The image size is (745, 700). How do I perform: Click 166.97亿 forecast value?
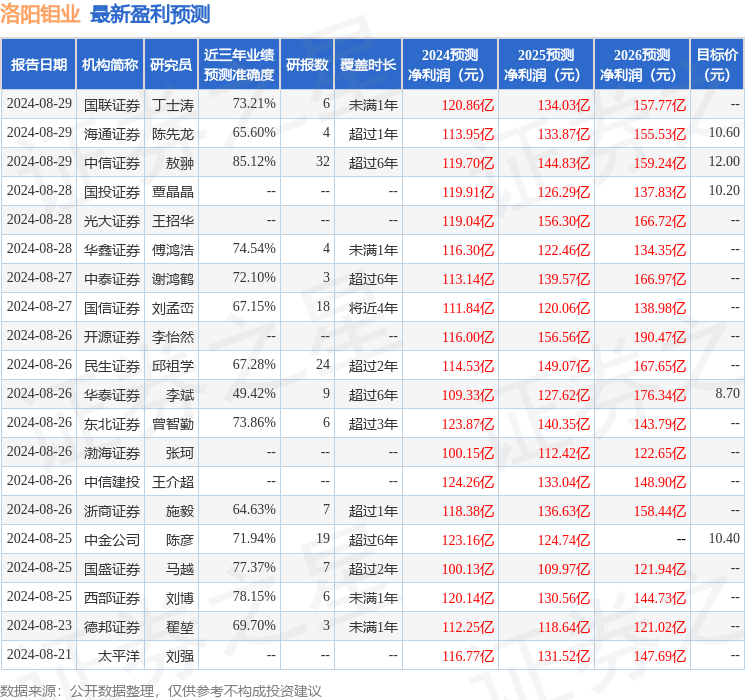tap(660, 279)
